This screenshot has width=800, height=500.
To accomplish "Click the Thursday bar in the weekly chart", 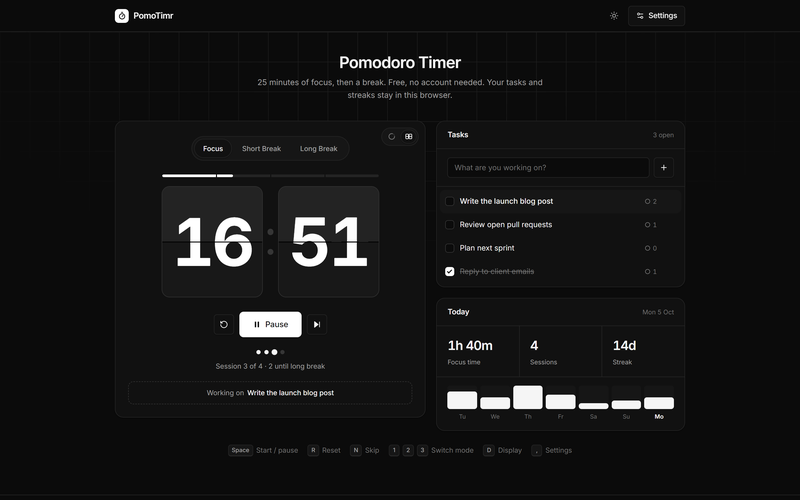I will coord(528,397).
